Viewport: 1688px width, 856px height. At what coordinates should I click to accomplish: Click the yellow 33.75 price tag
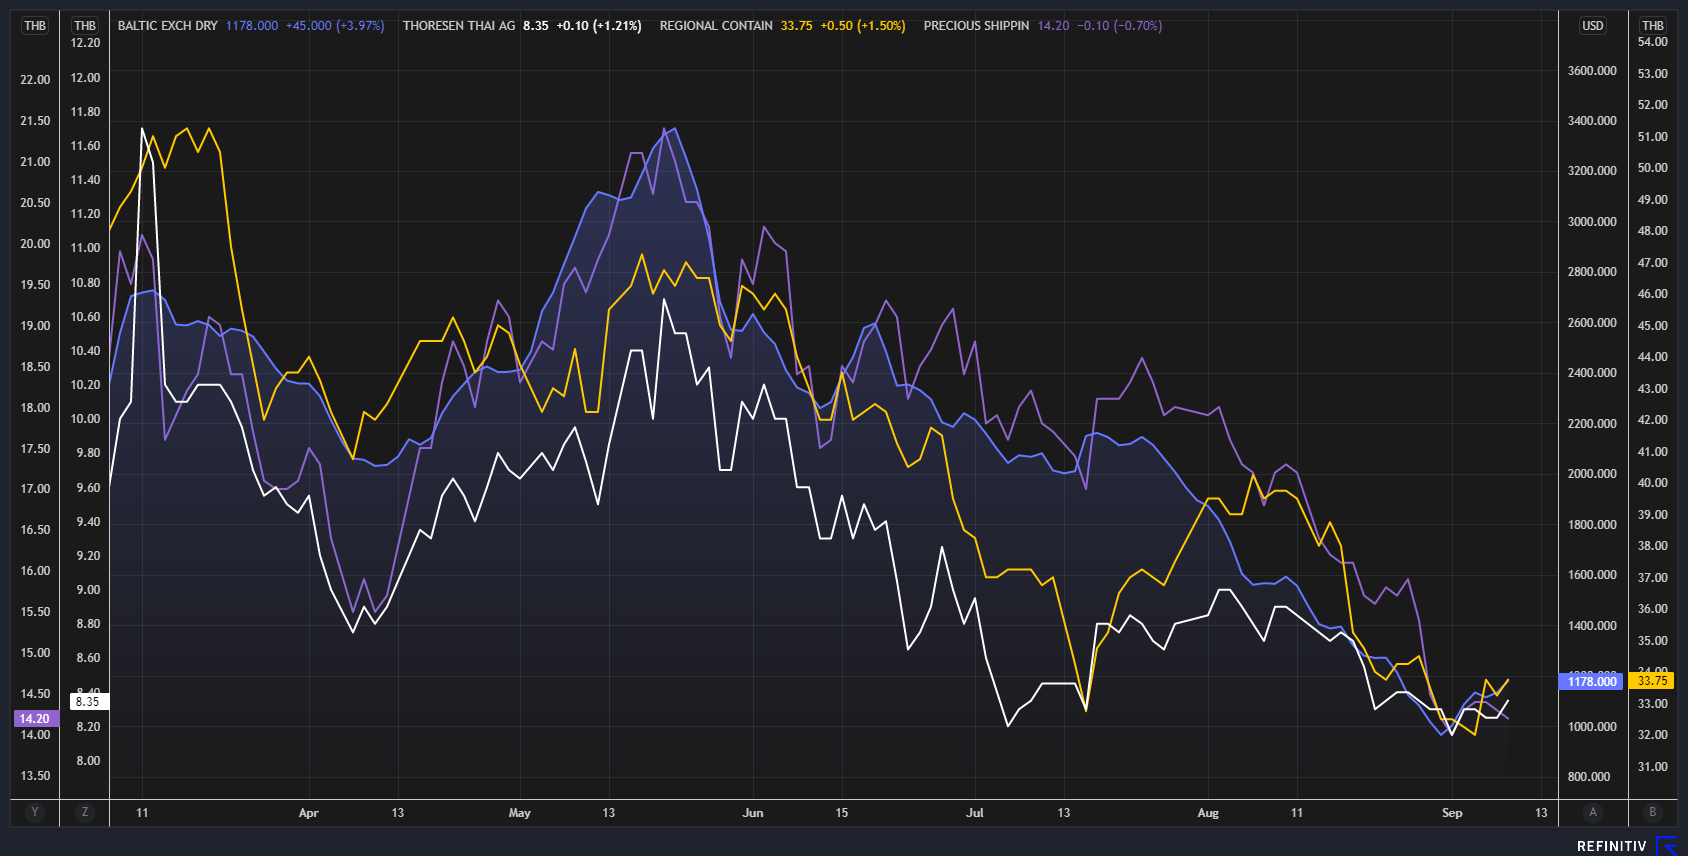tap(1652, 681)
